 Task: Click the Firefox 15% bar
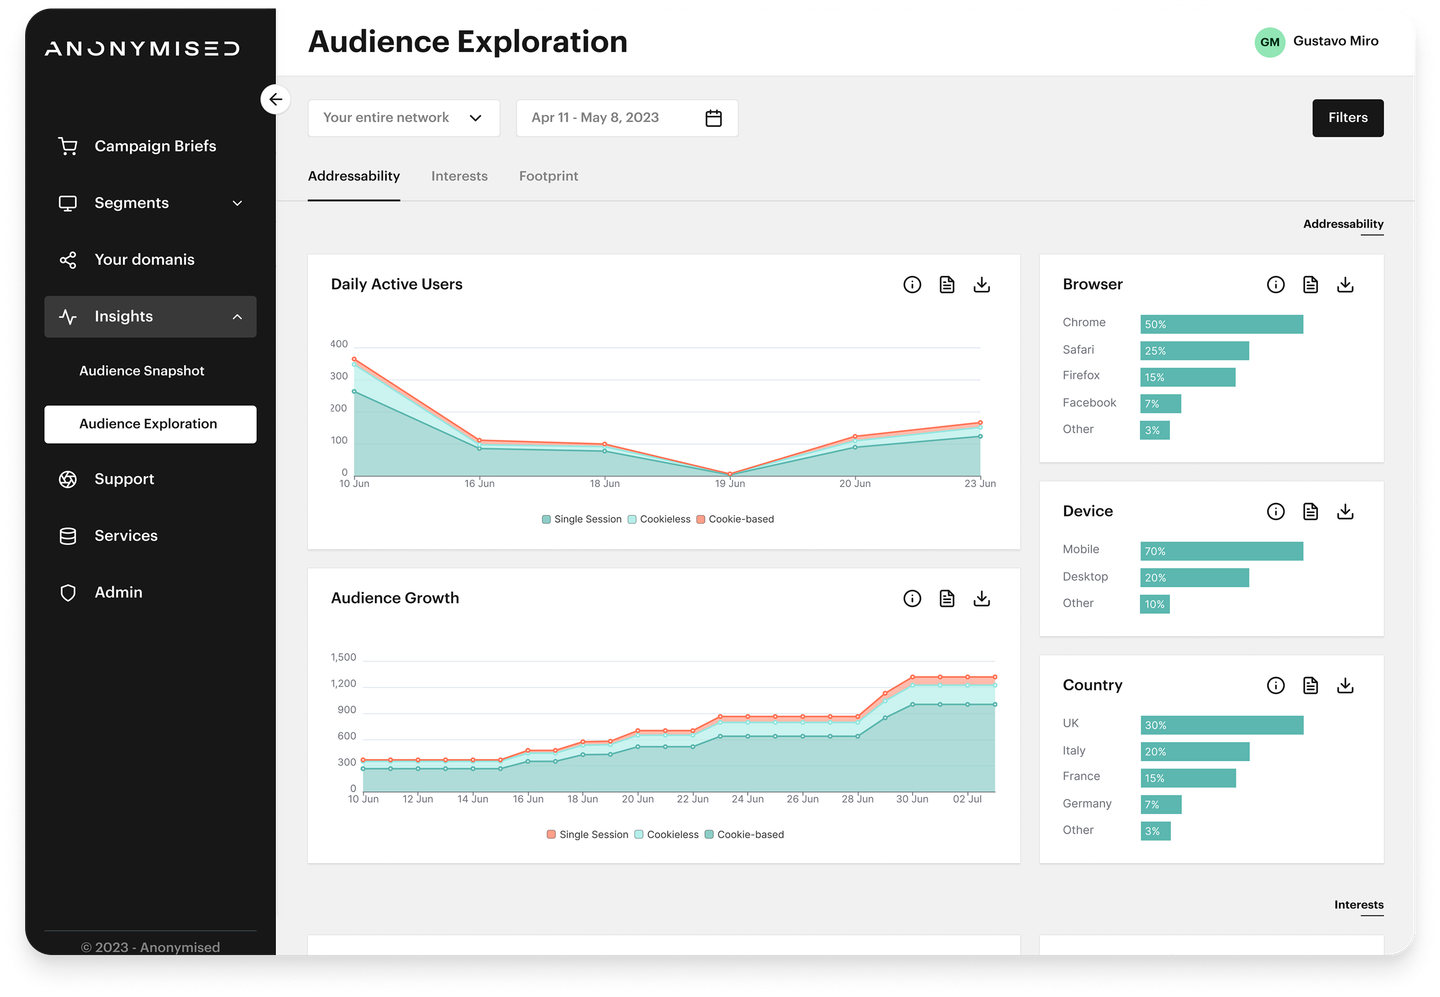(x=1188, y=377)
